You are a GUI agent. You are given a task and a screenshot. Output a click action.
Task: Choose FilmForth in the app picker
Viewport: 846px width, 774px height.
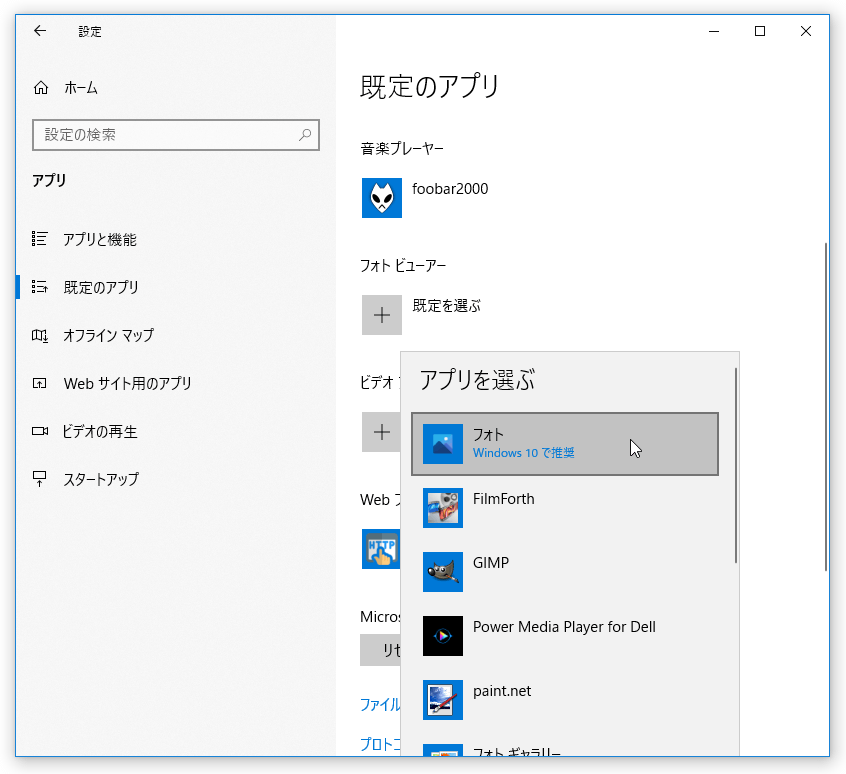tap(565, 508)
